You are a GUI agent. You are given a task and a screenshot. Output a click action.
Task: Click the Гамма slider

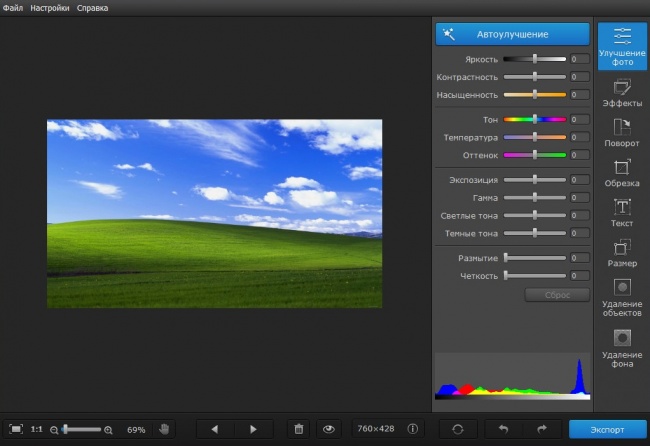(x=535, y=197)
